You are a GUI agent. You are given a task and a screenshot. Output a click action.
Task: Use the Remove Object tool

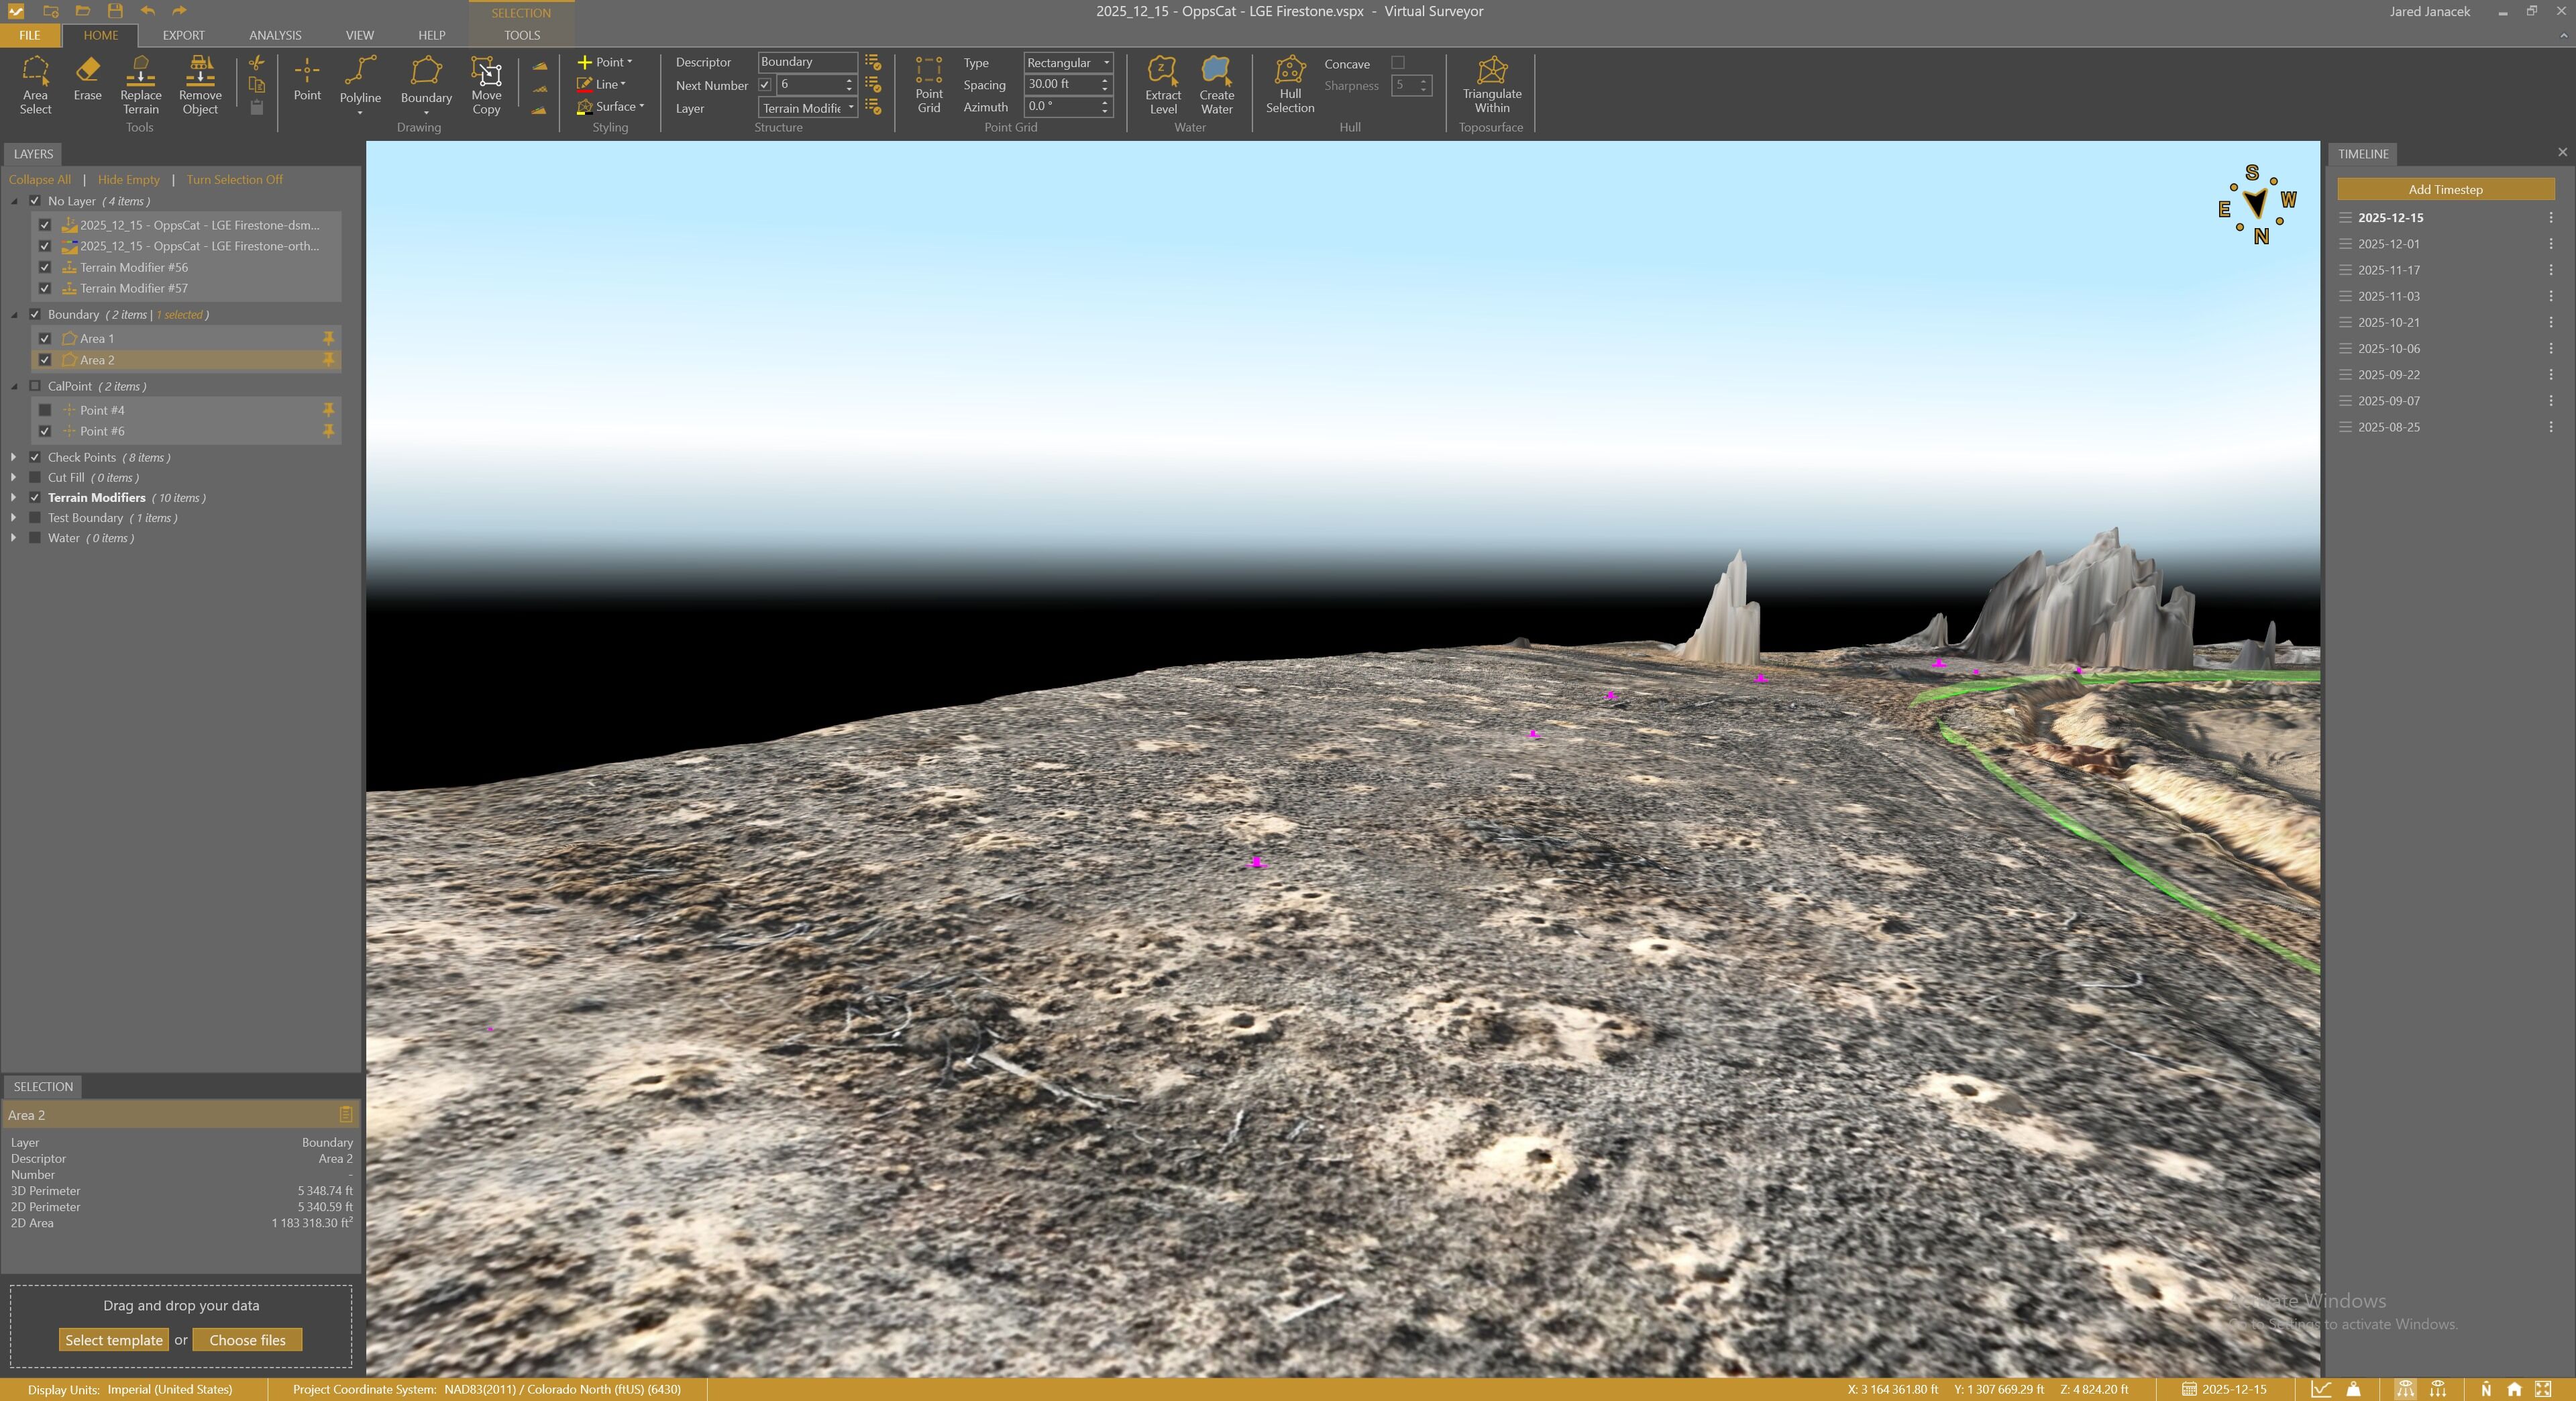coord(200,85)
